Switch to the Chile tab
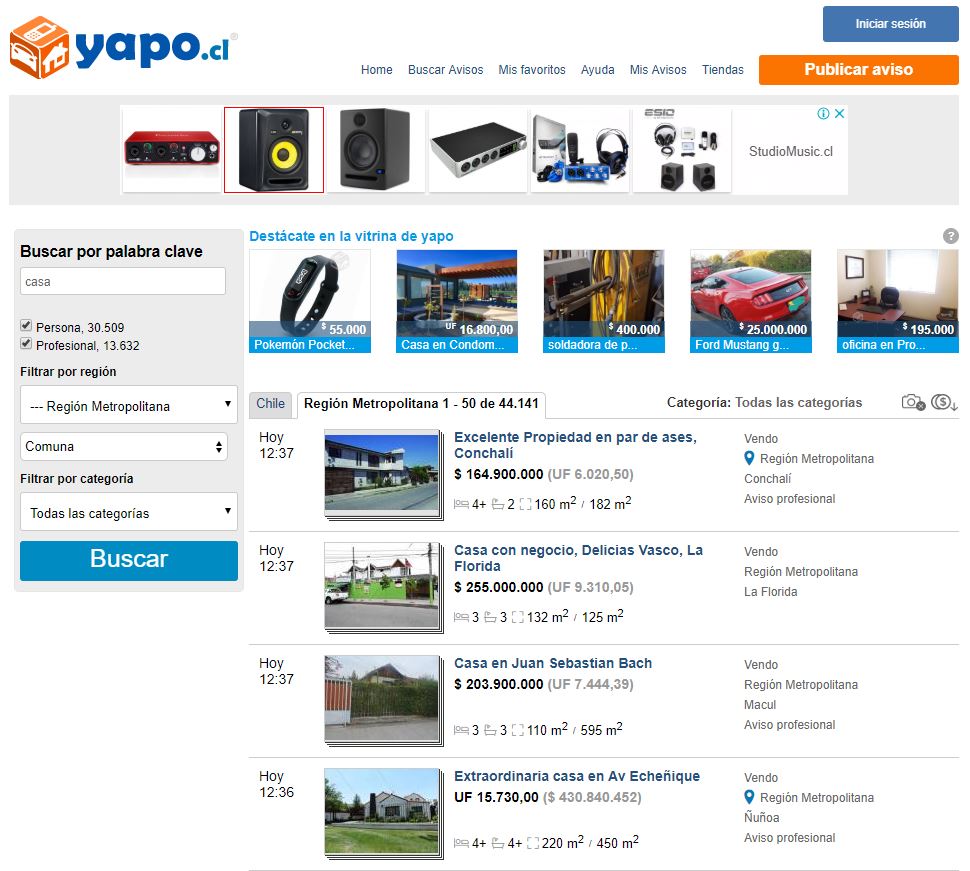This screenshot has height=871, width=970. point(270,404)
